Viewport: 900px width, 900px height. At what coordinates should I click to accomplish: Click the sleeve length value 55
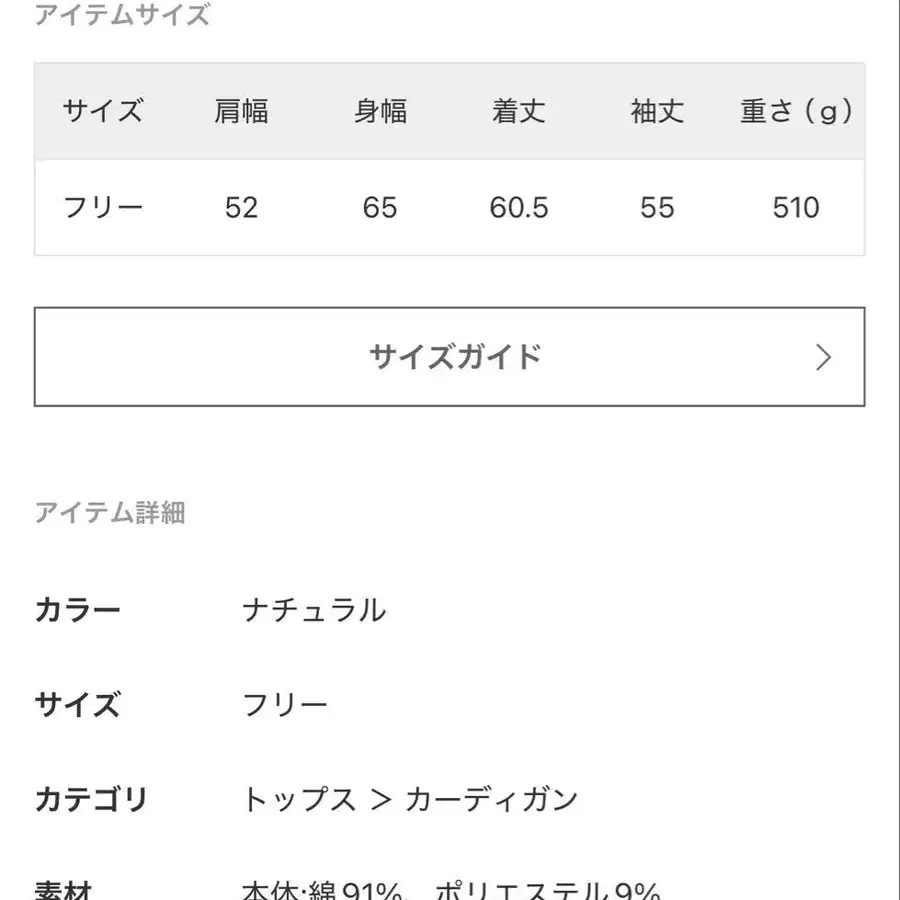[656, 207]
